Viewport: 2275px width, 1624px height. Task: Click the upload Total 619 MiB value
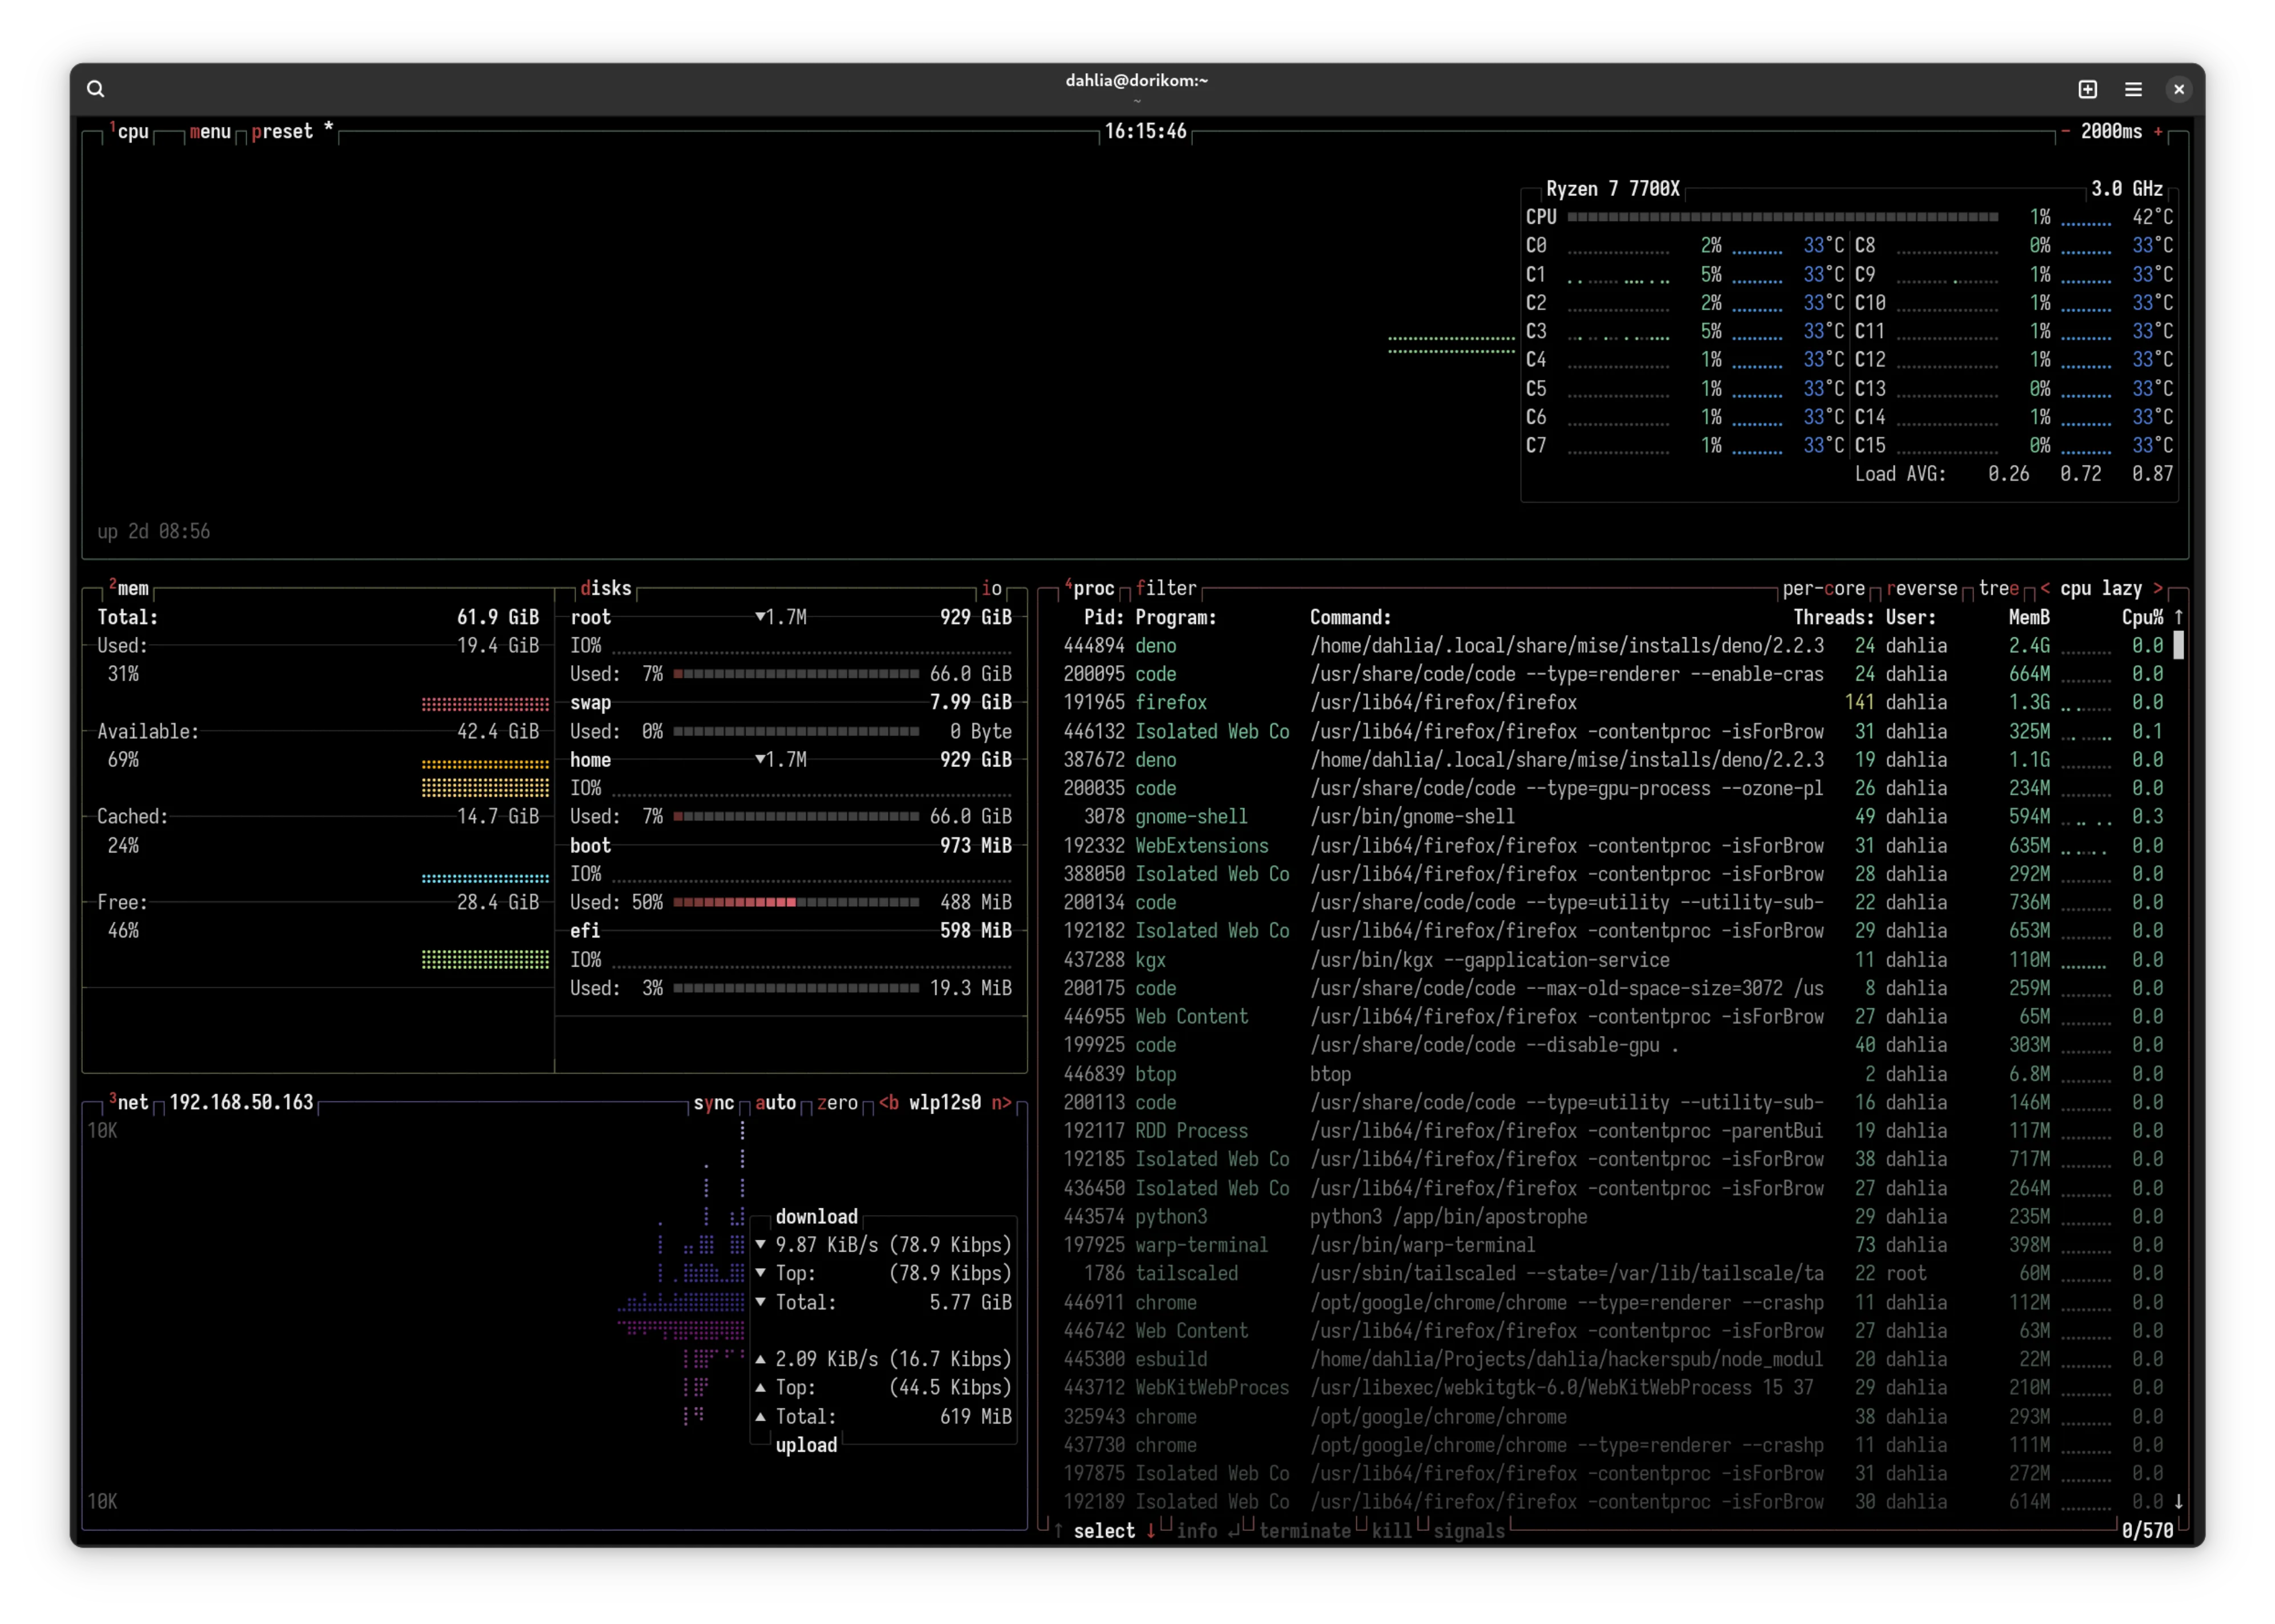click(976, 1416)
